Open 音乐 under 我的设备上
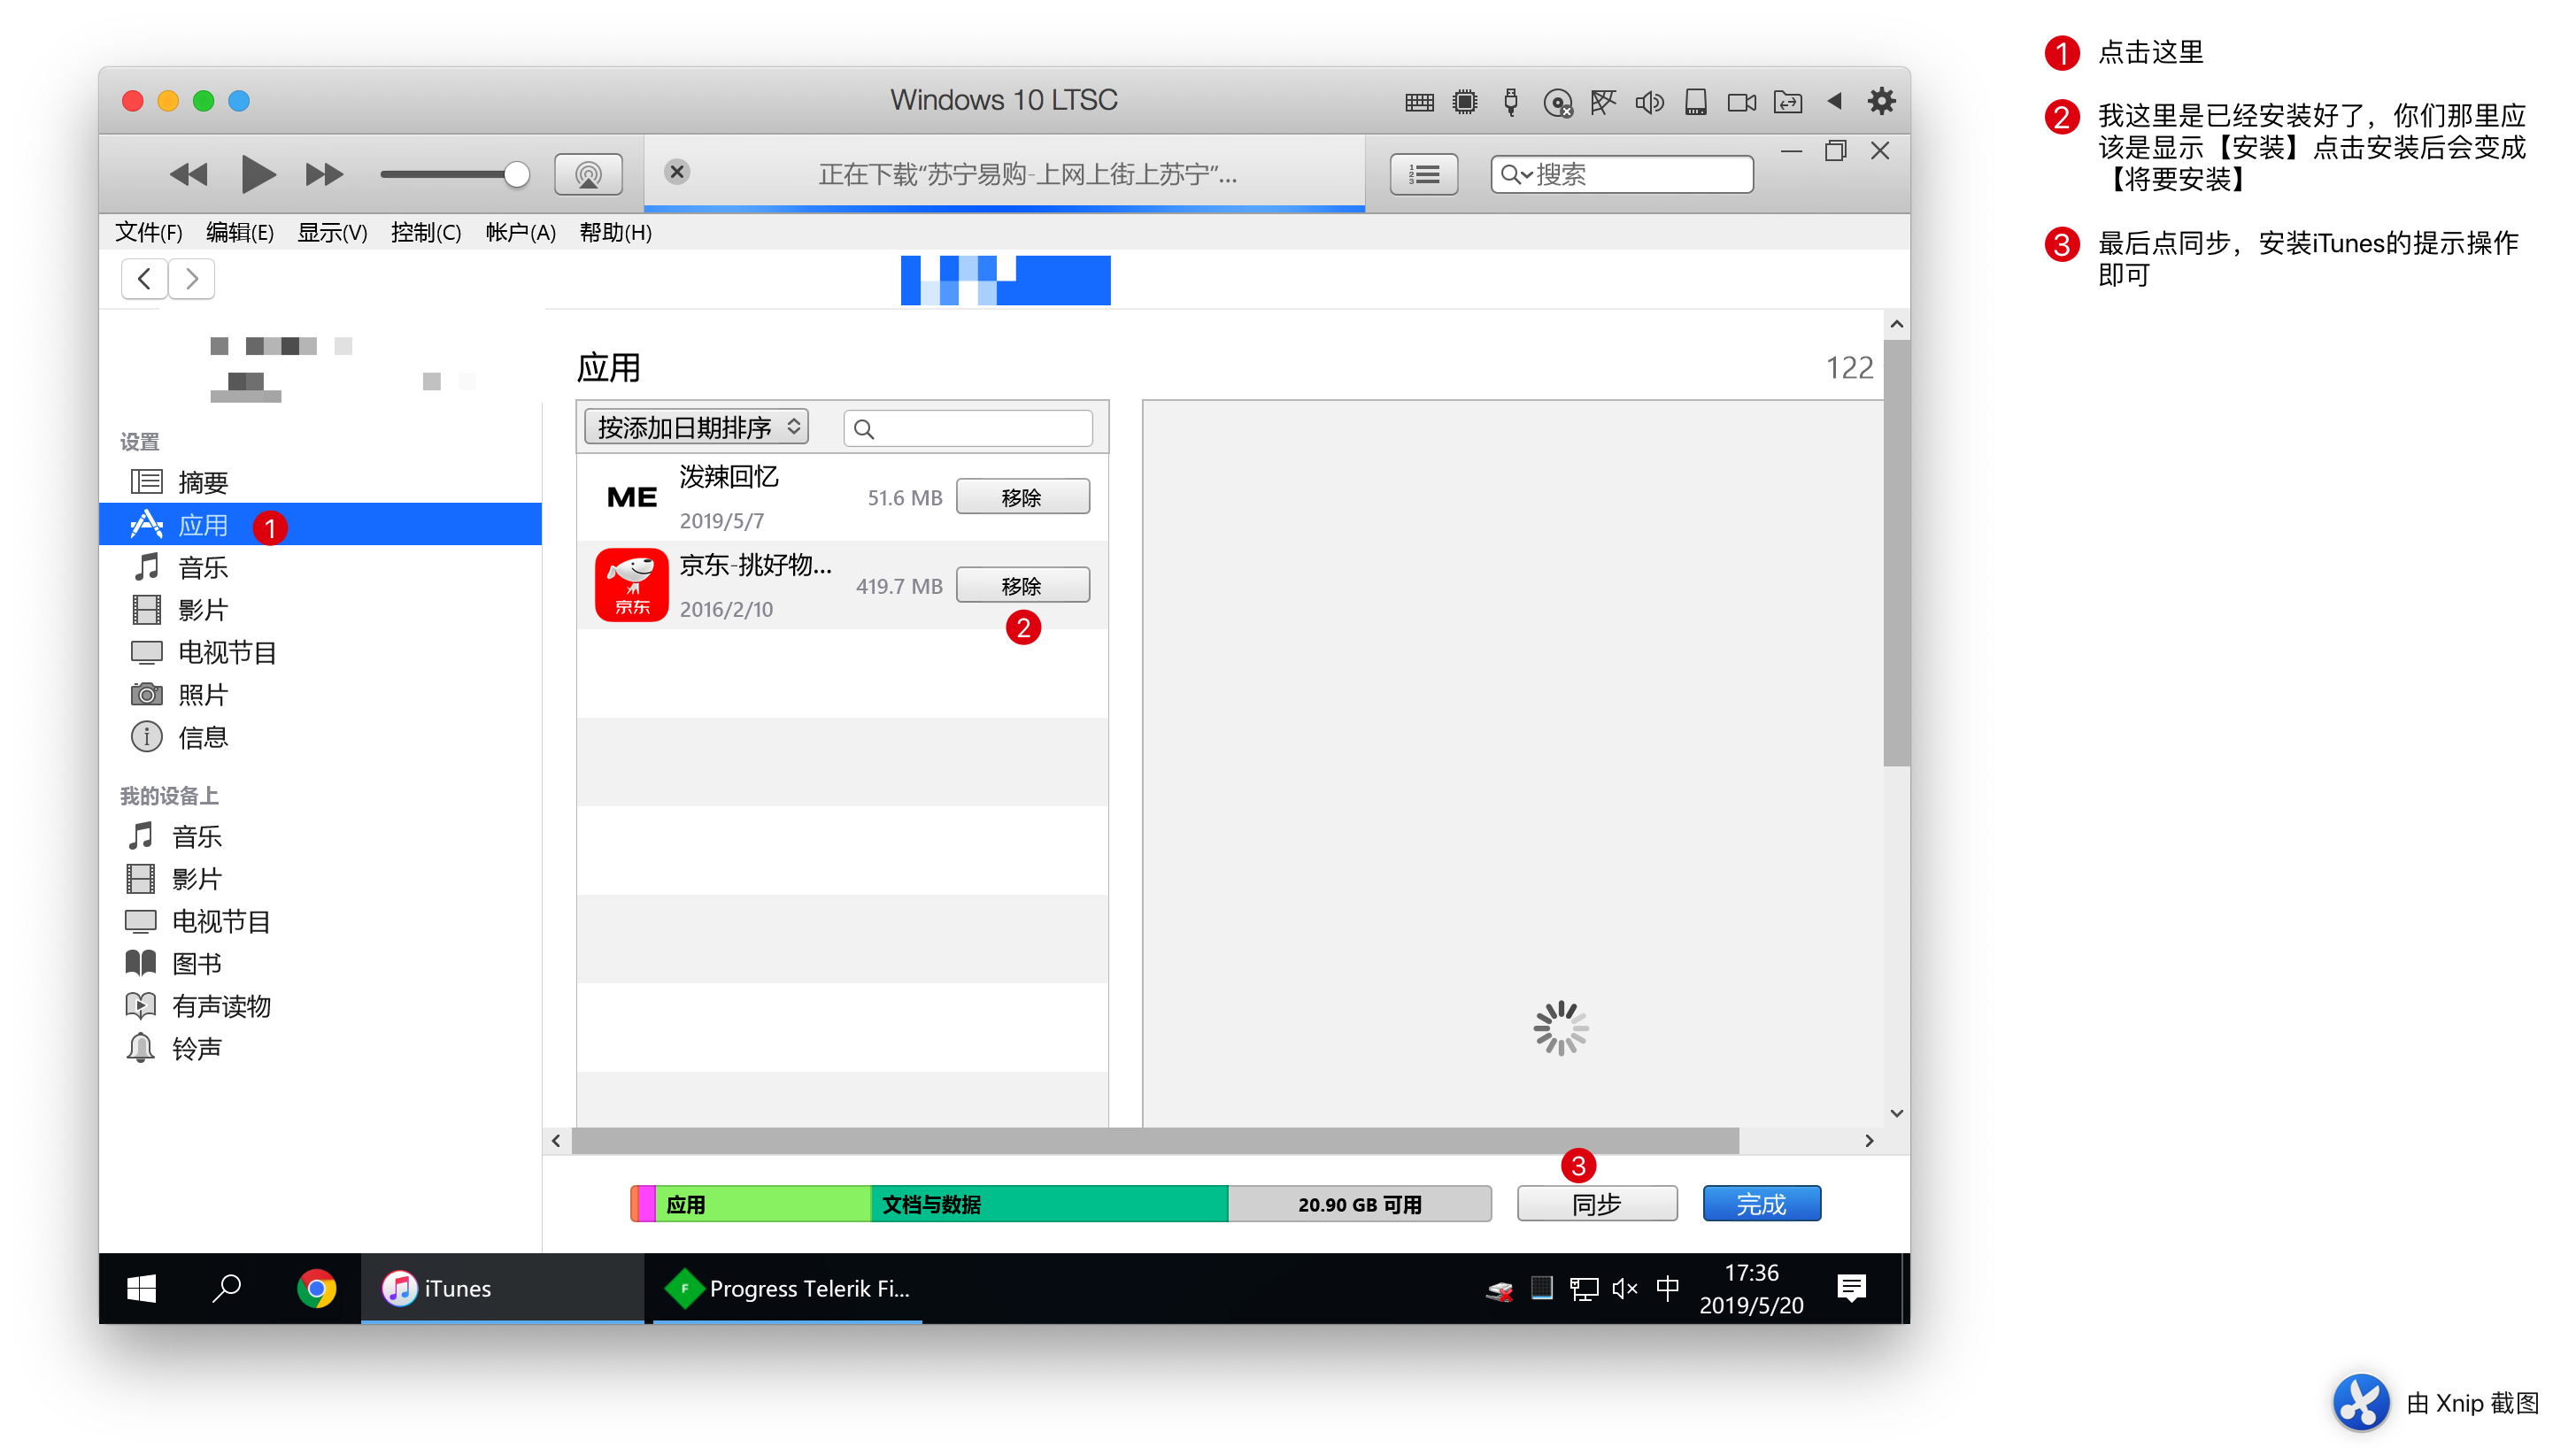The width and height of the screenshot is (2576, 1455). point(320,836)
